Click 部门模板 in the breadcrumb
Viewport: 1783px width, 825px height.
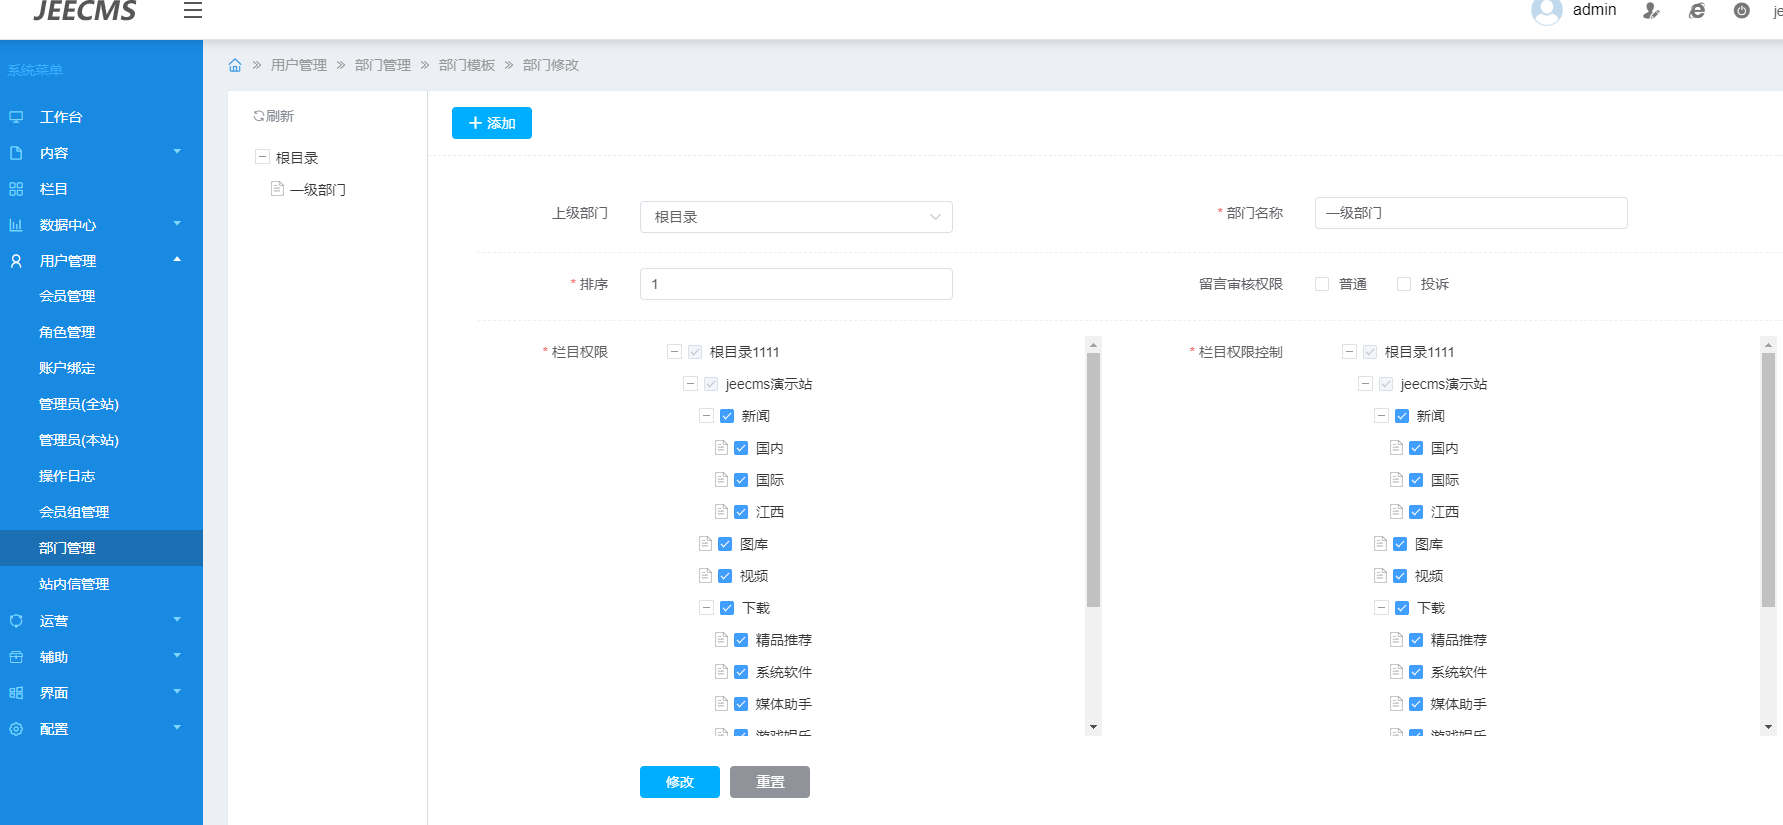467,65
